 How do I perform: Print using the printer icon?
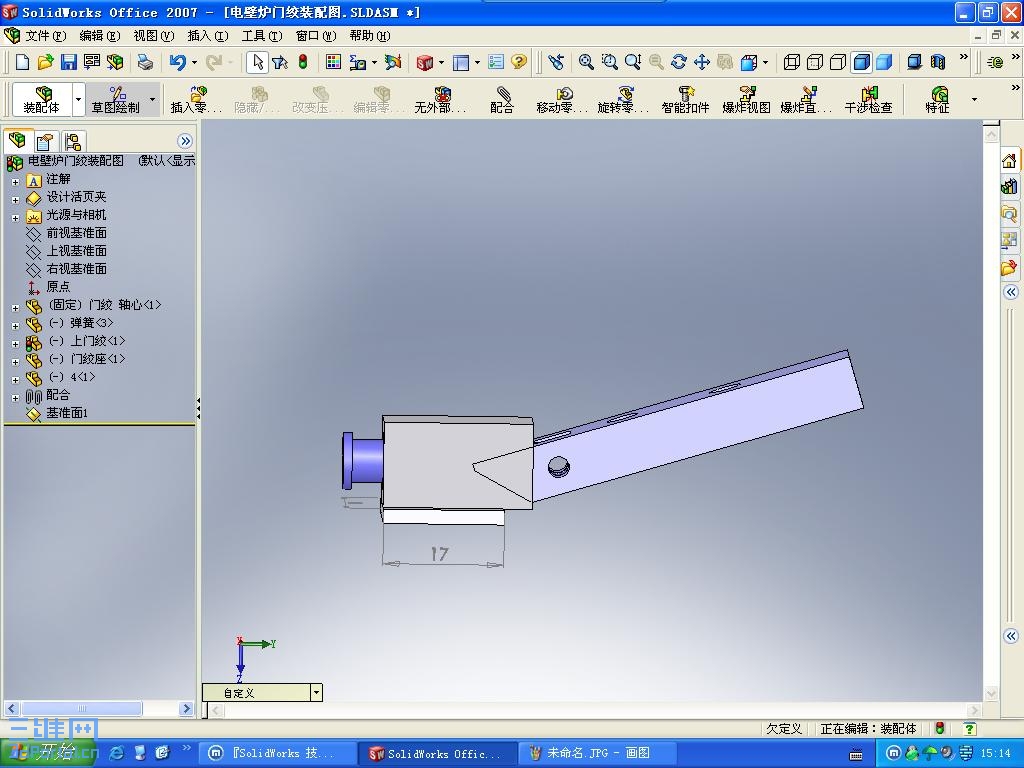(x=145, y=62)
